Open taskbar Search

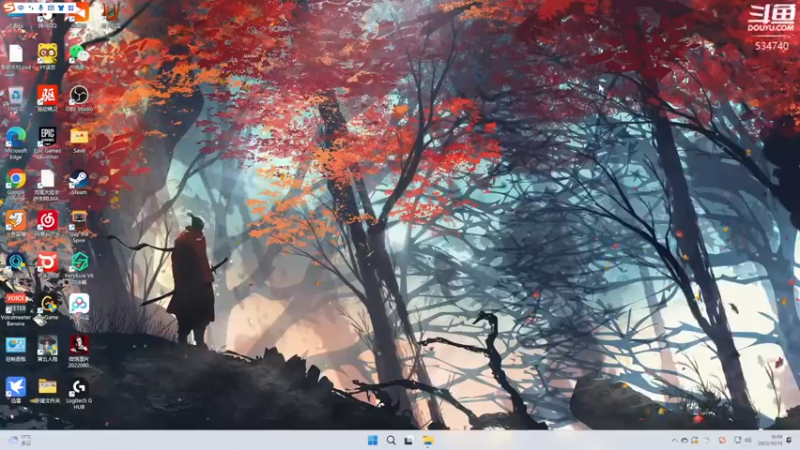tap(391, 440)
